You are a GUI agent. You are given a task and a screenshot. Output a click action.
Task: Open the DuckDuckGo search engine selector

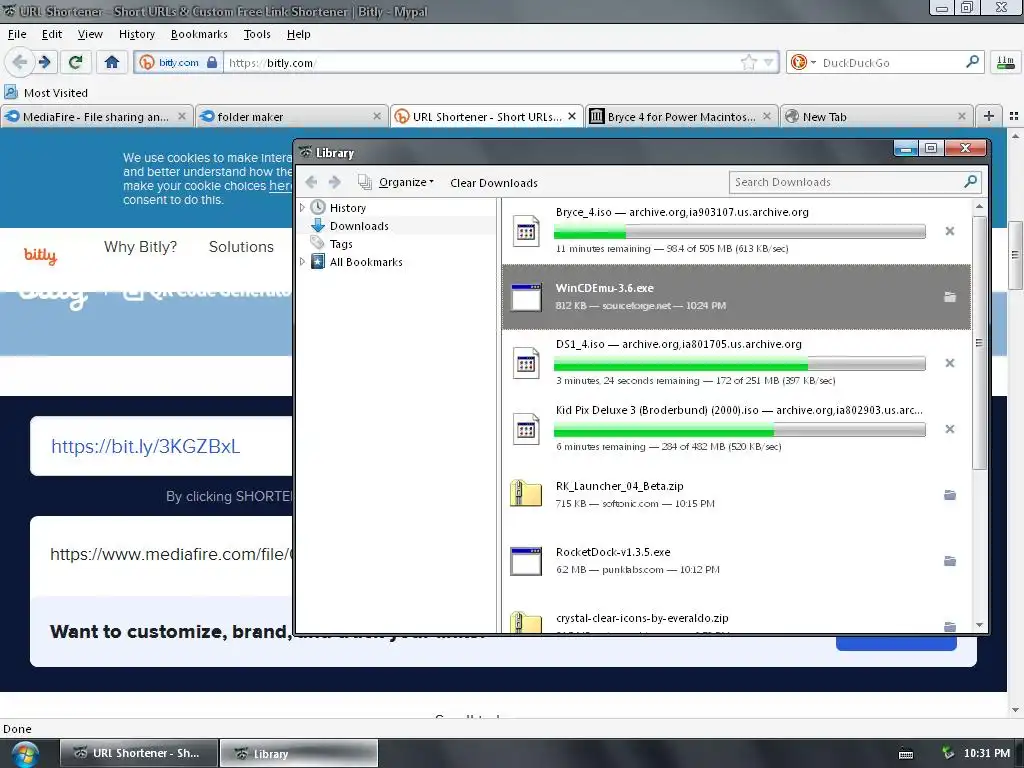pyautogui.click(x=803, y=63)
